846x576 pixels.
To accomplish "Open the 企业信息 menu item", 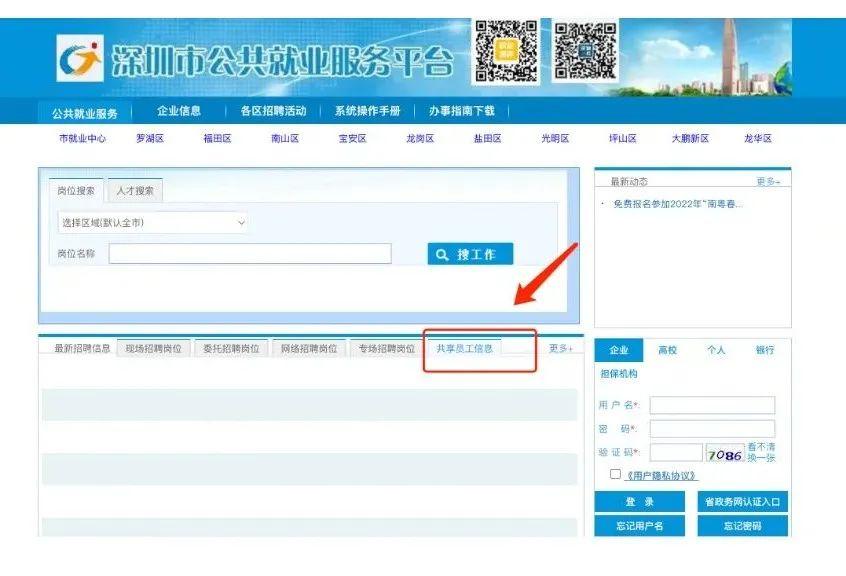I will (179, 111).
